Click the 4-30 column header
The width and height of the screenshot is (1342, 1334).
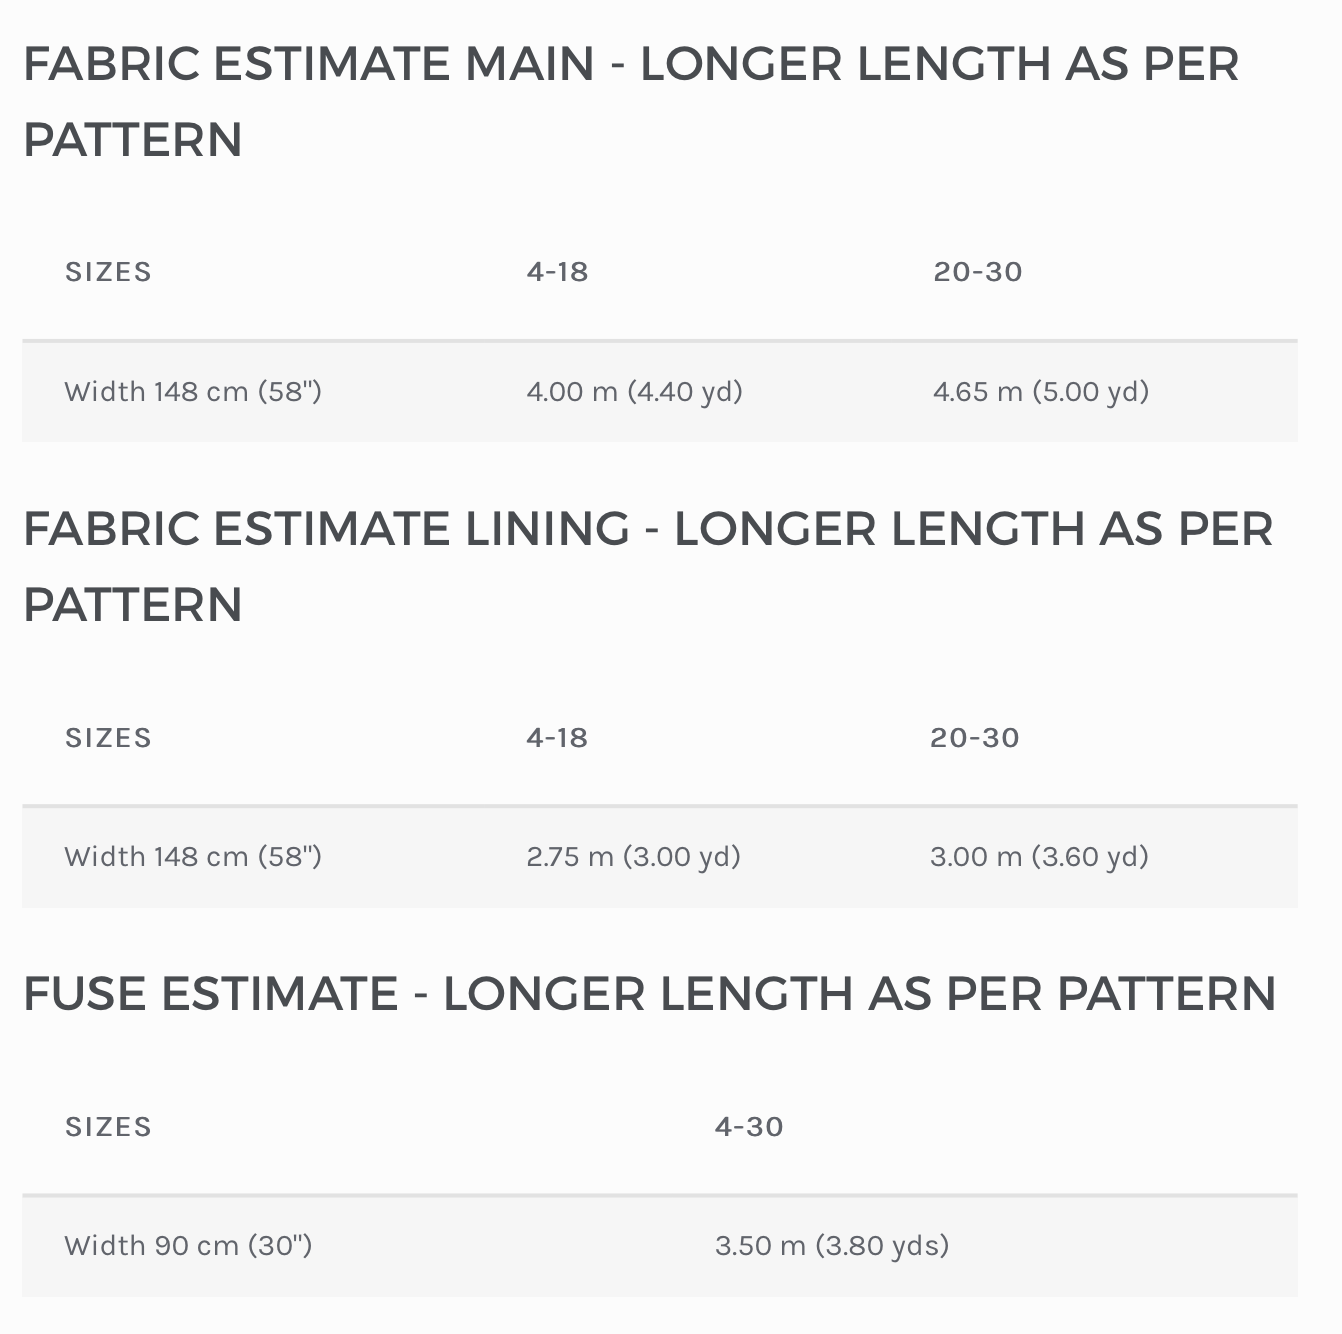[749, 1127]
